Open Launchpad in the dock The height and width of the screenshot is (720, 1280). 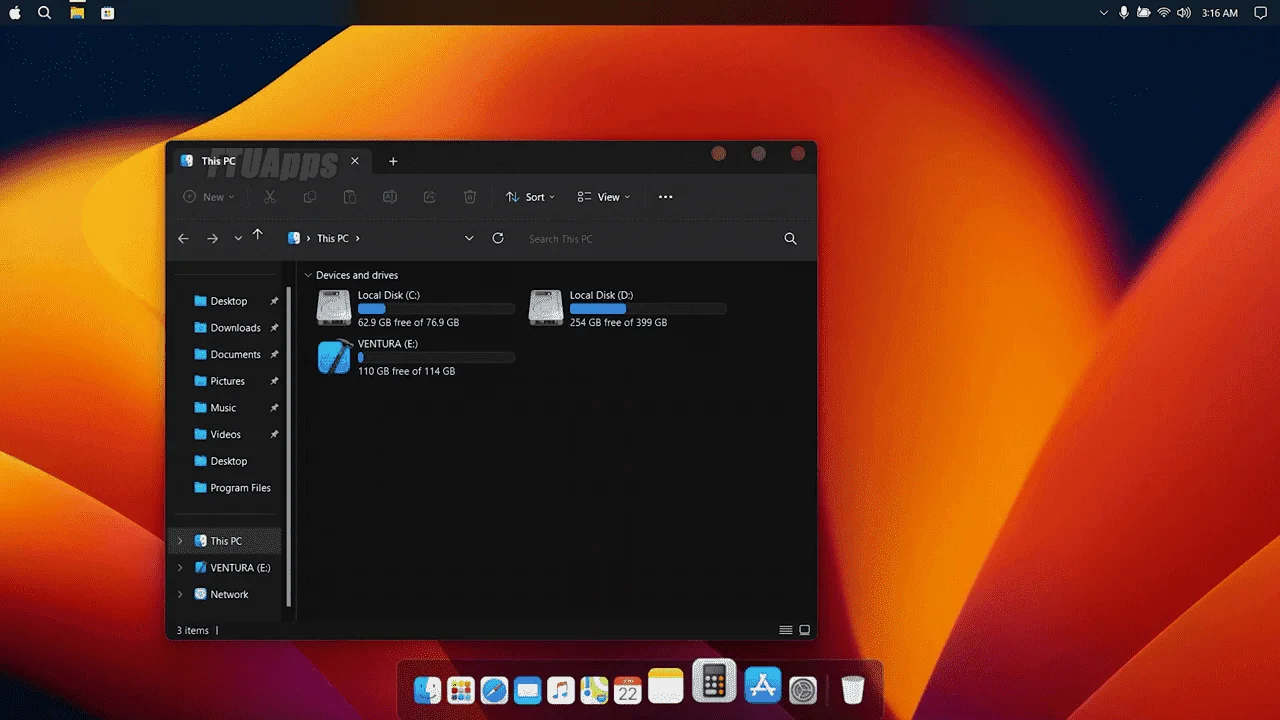coord(461,690)
